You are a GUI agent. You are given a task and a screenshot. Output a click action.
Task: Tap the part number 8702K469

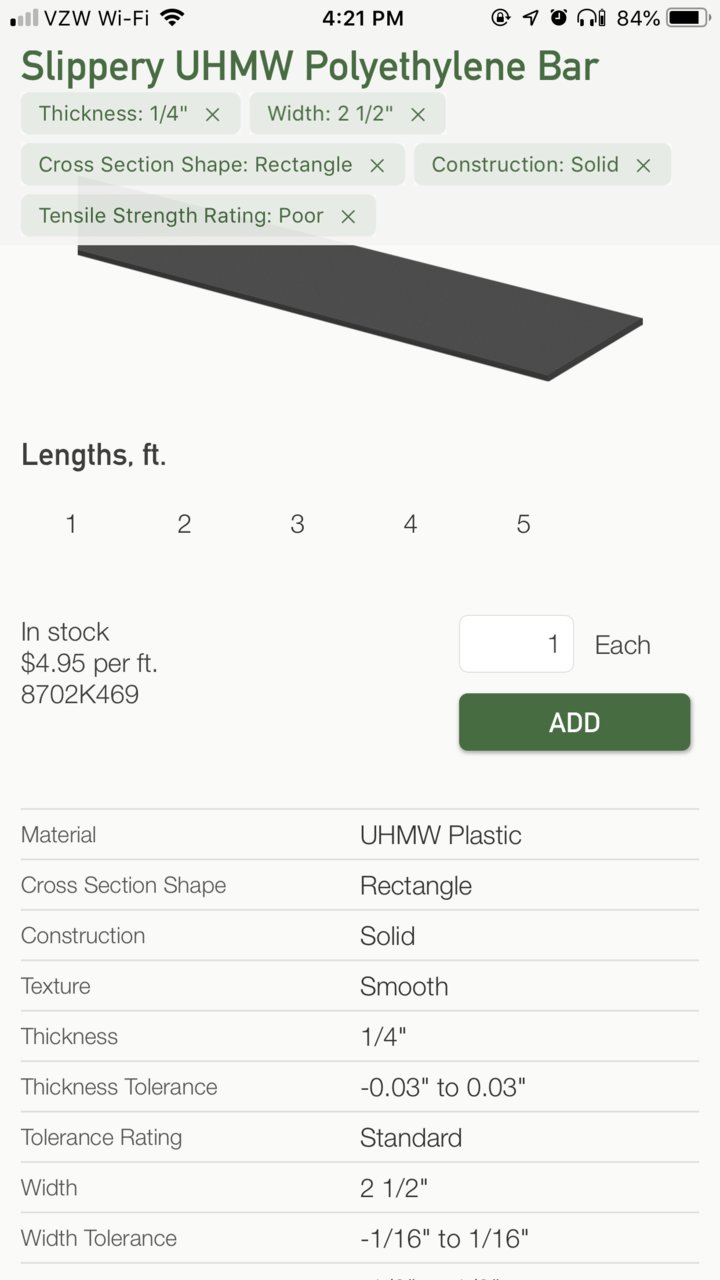(x=80, y=694)
